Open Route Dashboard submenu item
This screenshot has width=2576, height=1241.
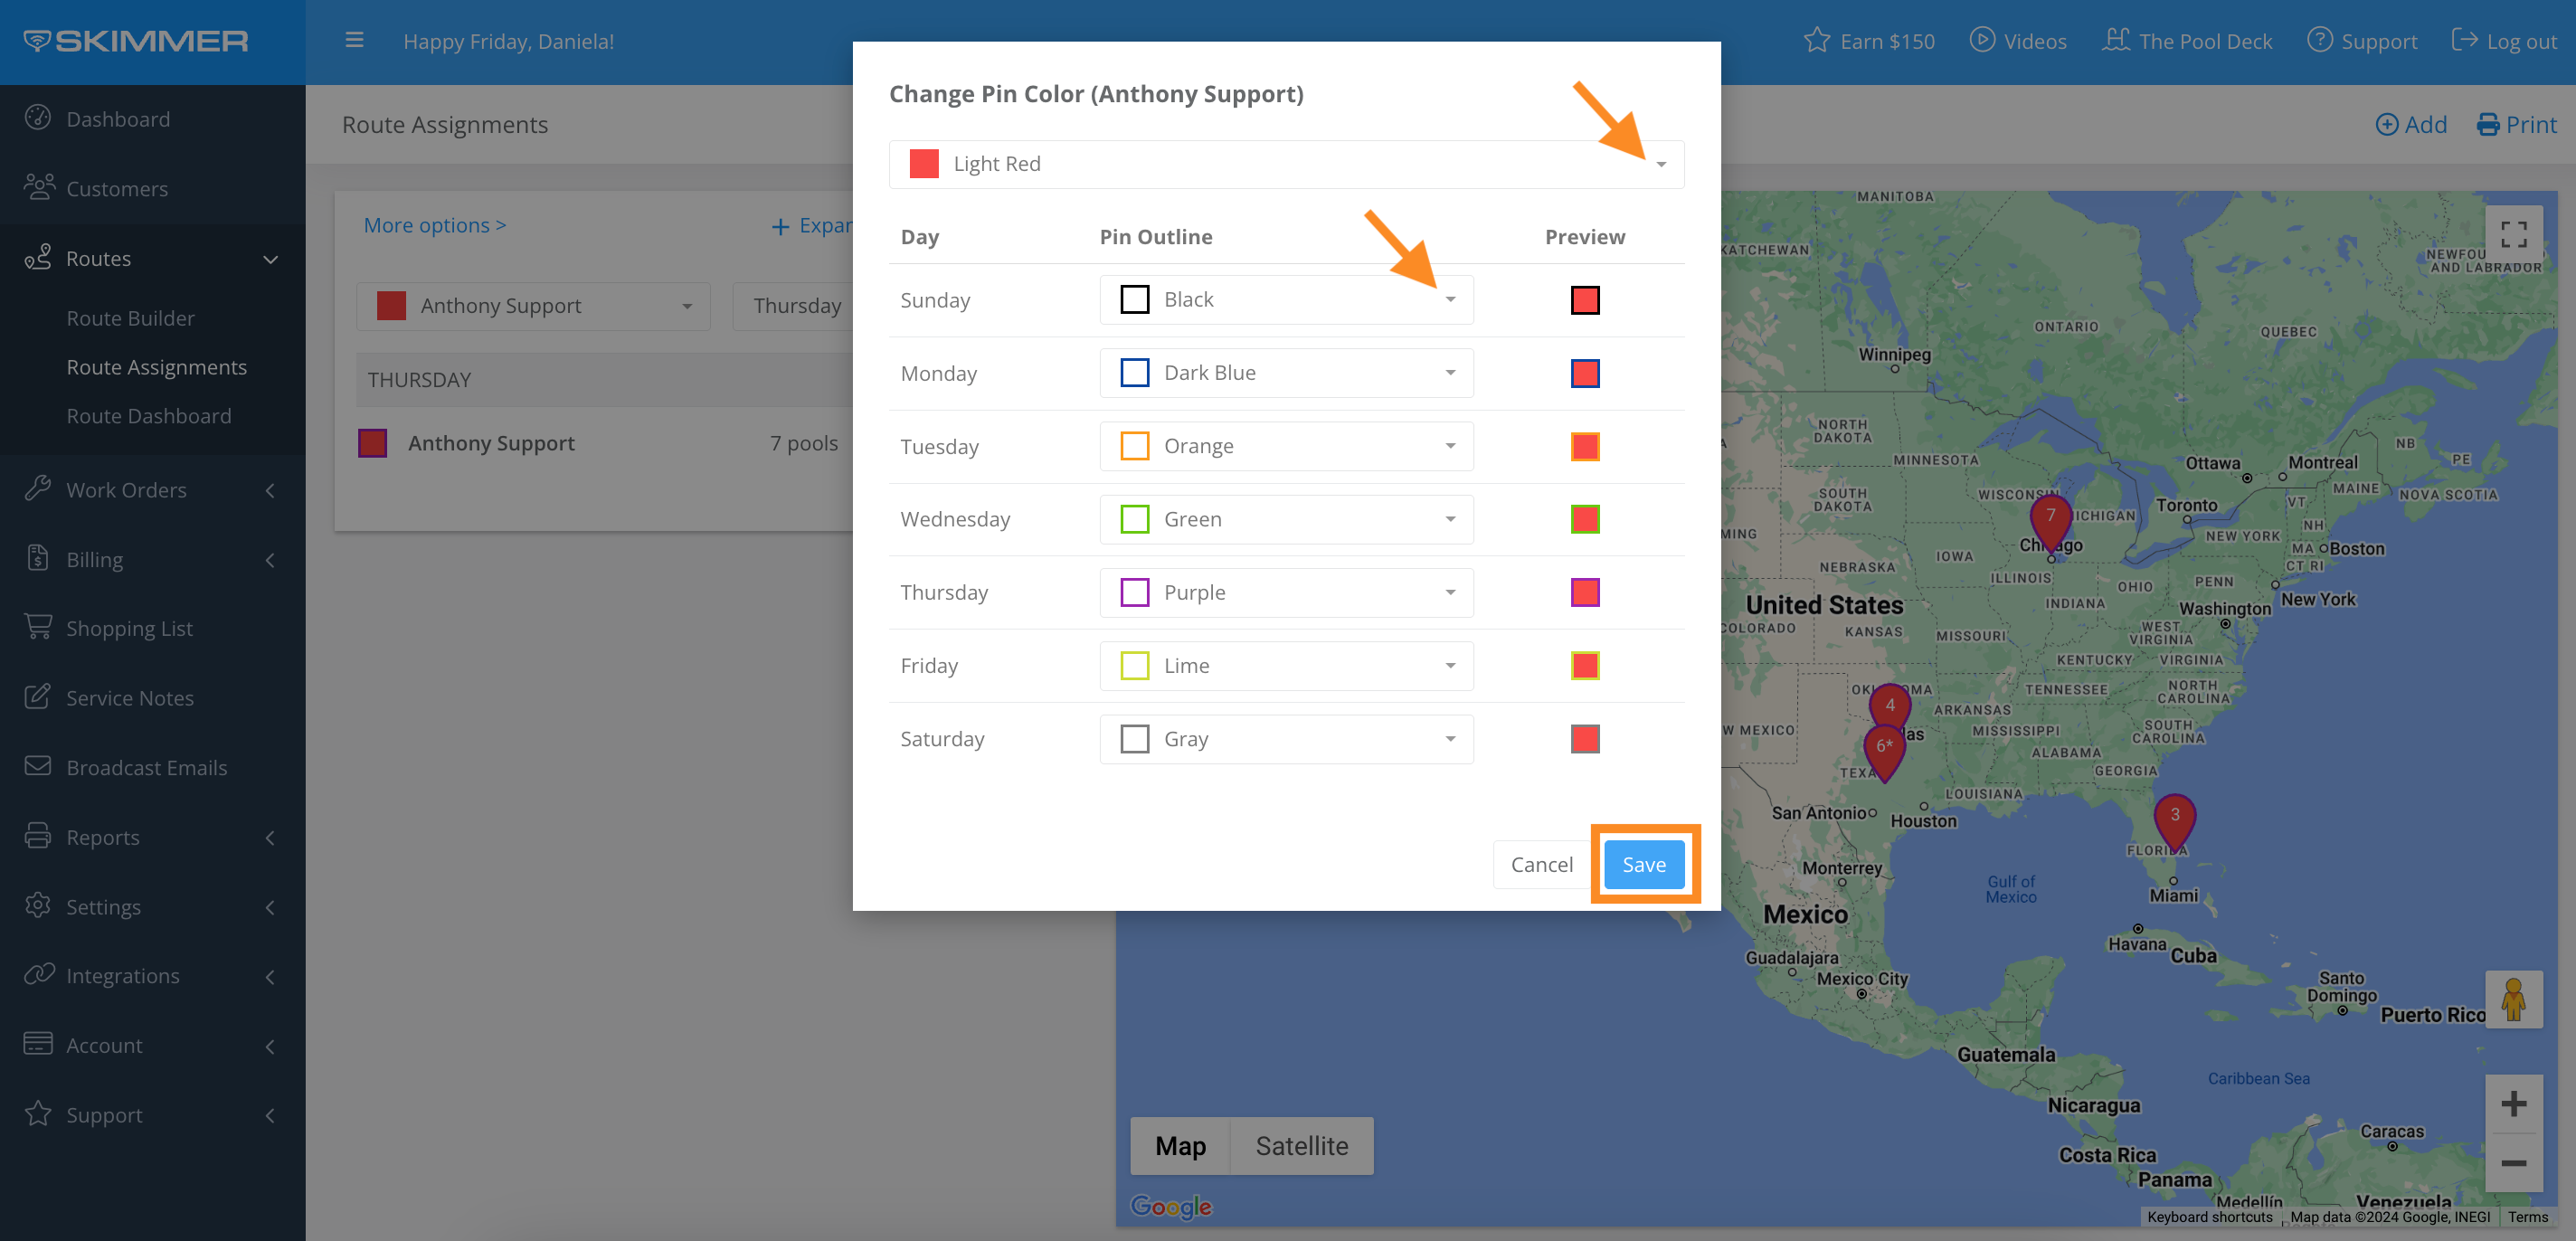(x=148, y=416)
